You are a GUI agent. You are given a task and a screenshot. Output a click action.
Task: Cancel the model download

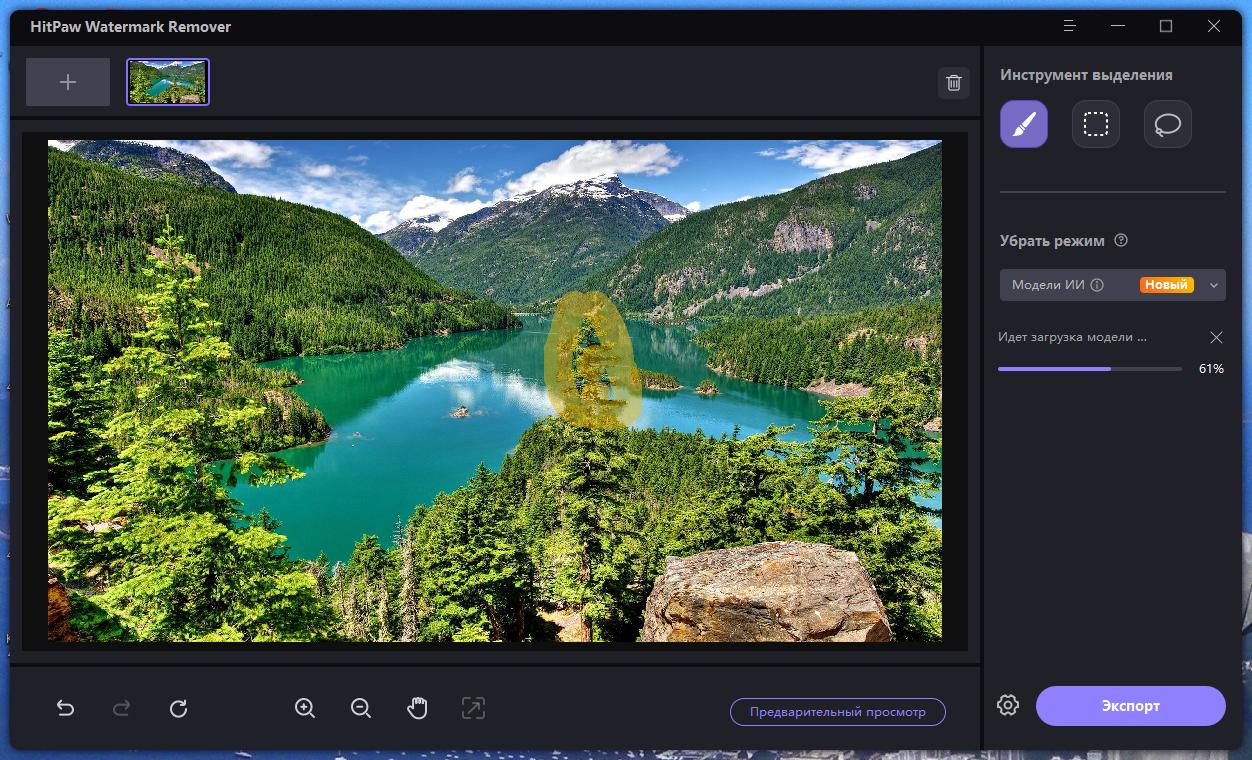[1216, 338]
